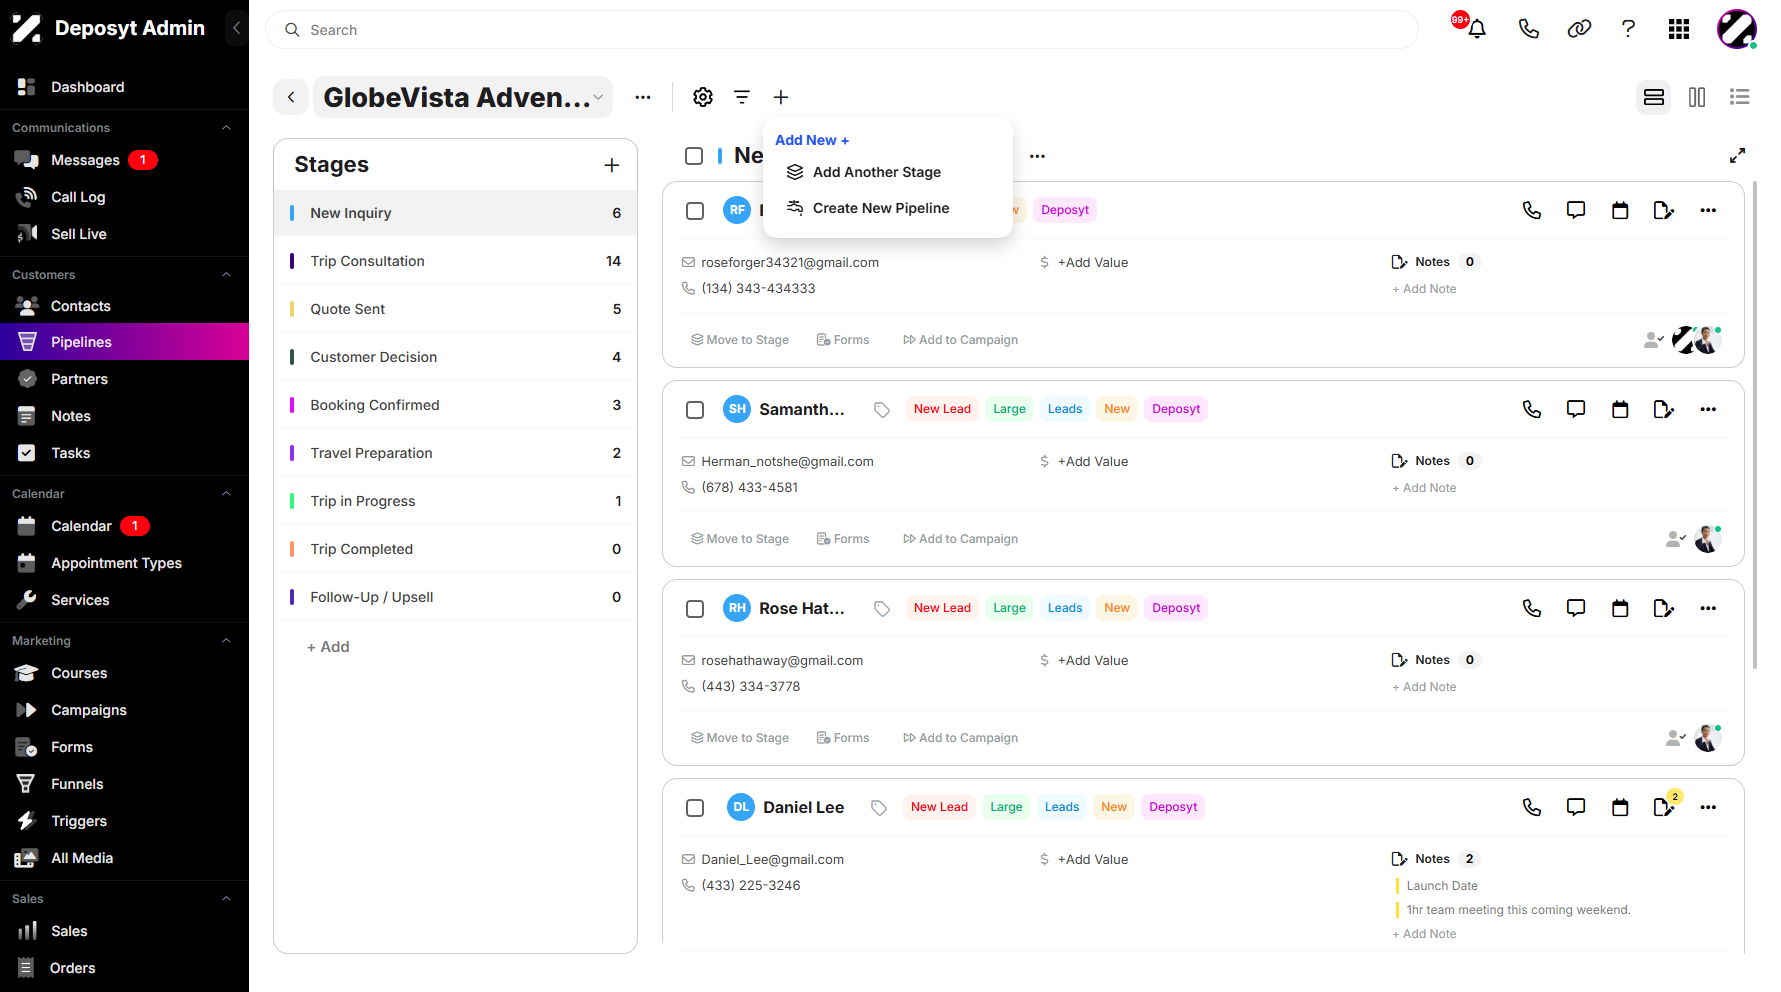
Task: Click tag icon next to Rose Hathaway
Action: click(882, 608)
